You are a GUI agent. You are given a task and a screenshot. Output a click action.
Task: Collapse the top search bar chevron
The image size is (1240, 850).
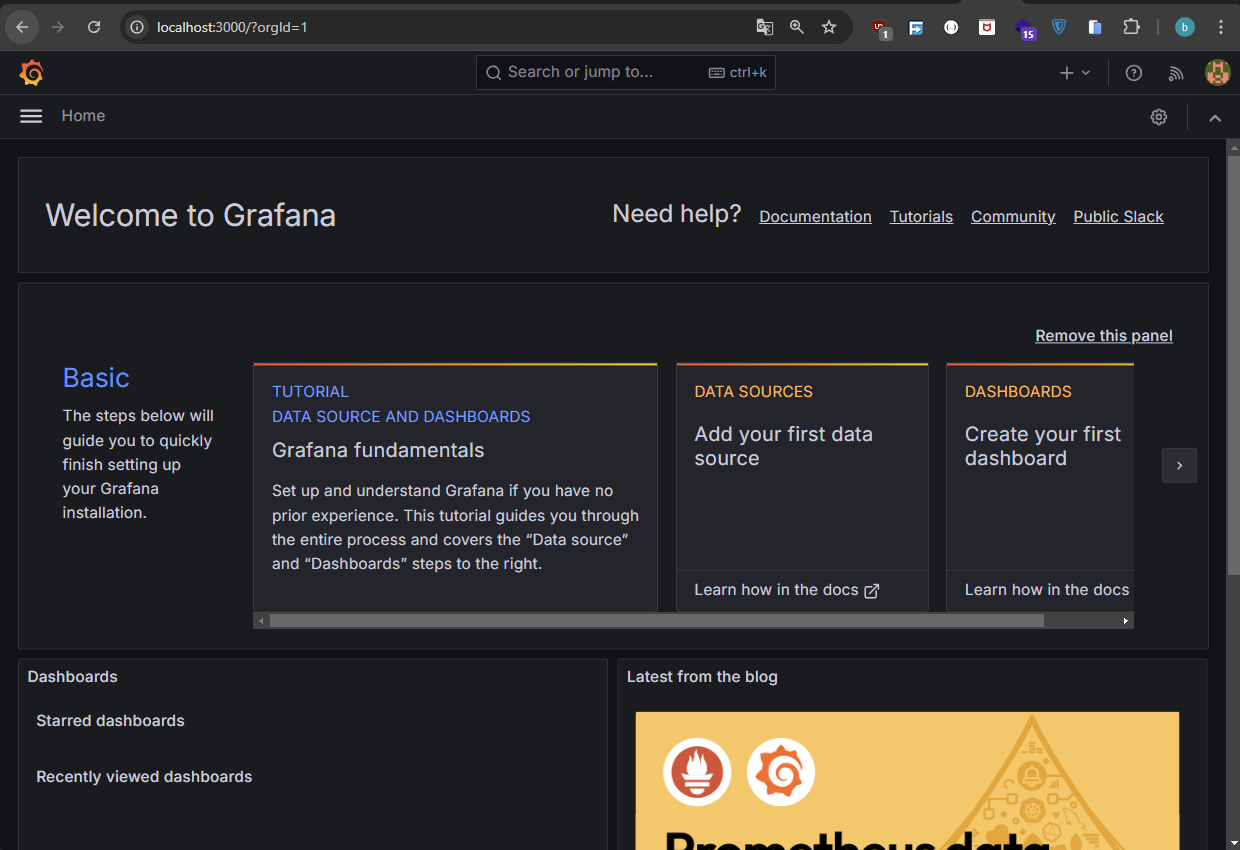1215,118
